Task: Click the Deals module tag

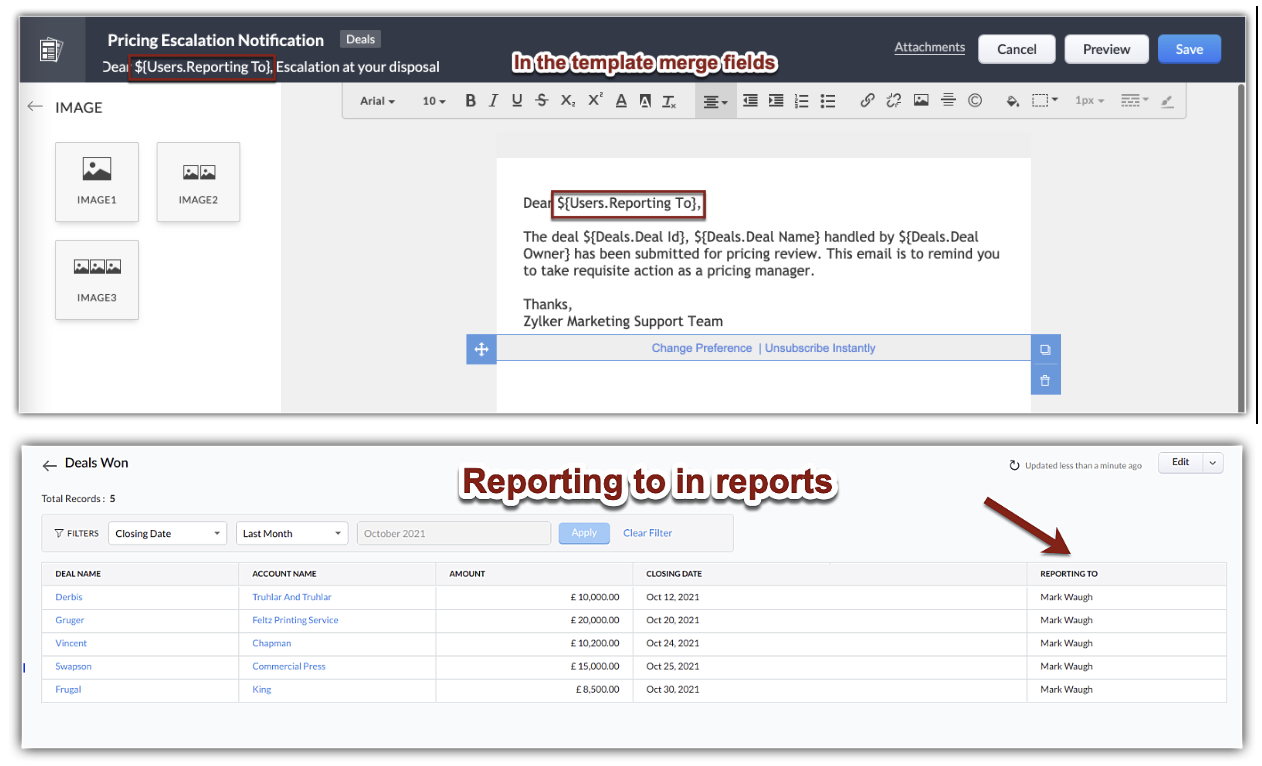Action: 360,39
